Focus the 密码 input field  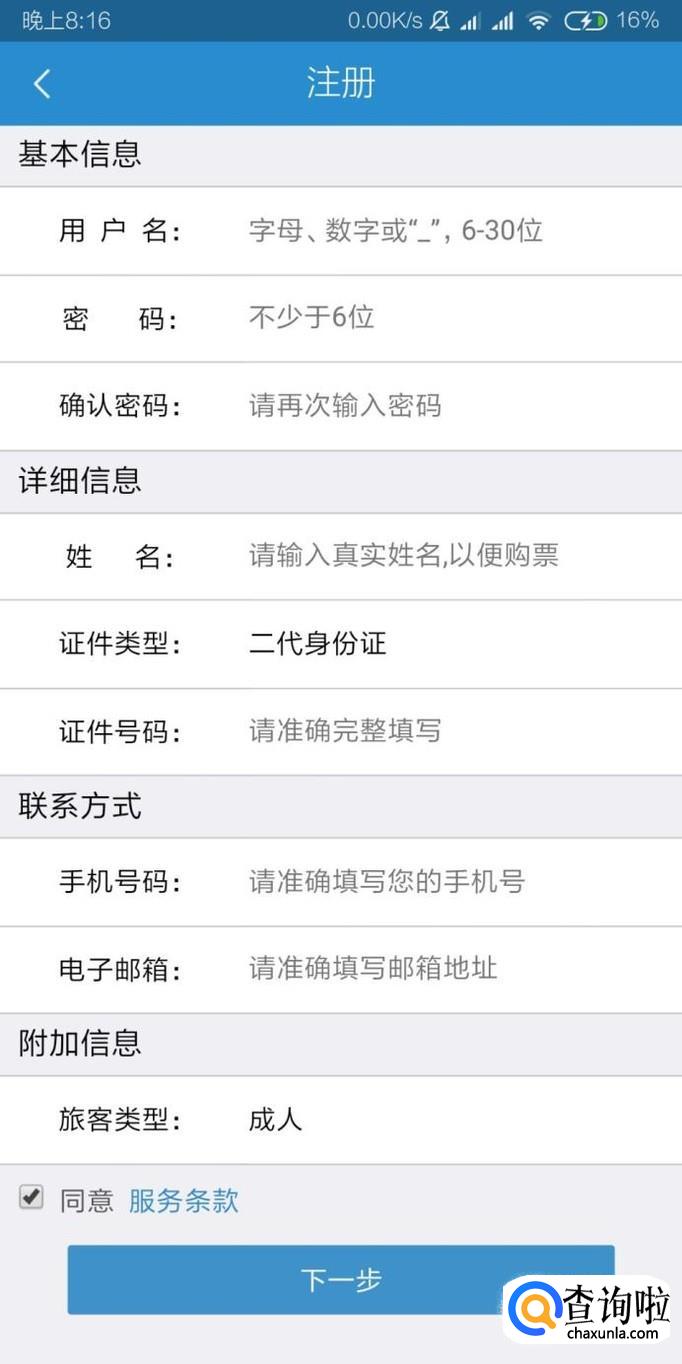click(440, 318)
